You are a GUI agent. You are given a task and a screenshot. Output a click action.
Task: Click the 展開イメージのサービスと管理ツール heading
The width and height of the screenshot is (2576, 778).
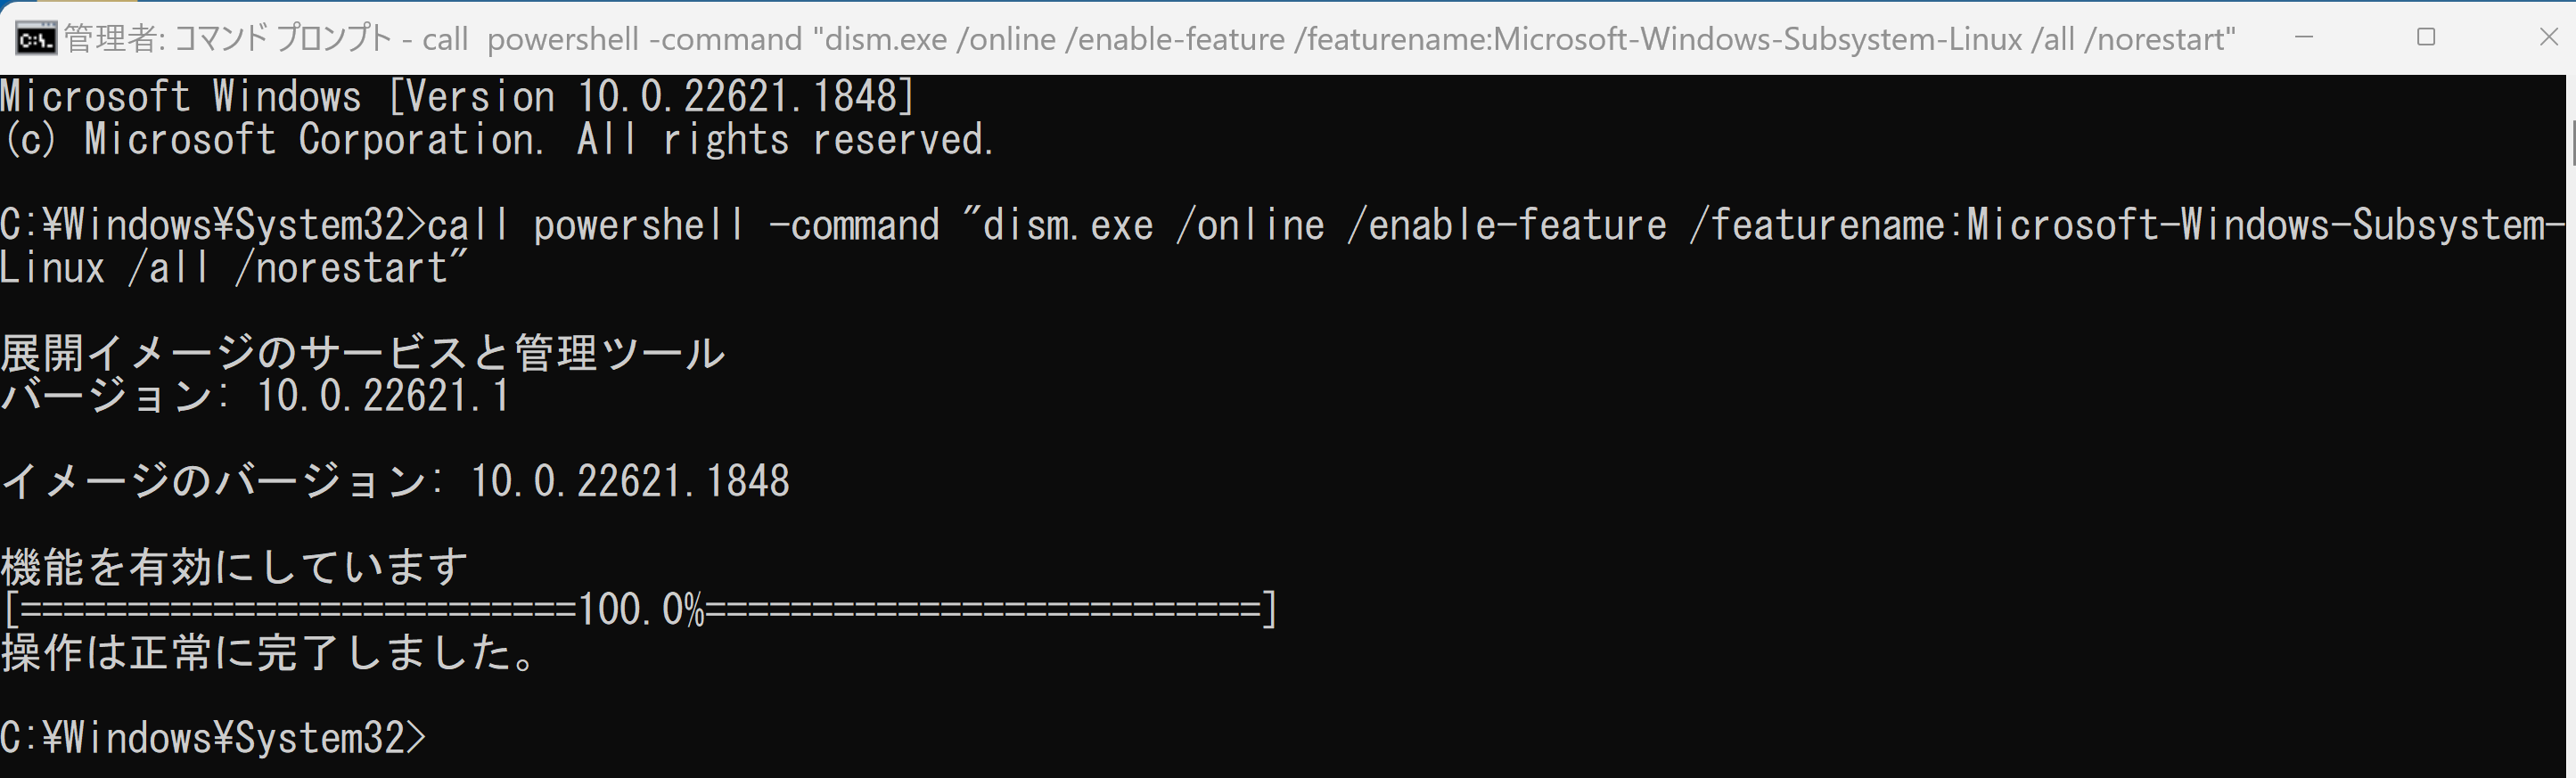tap(362, 353)
